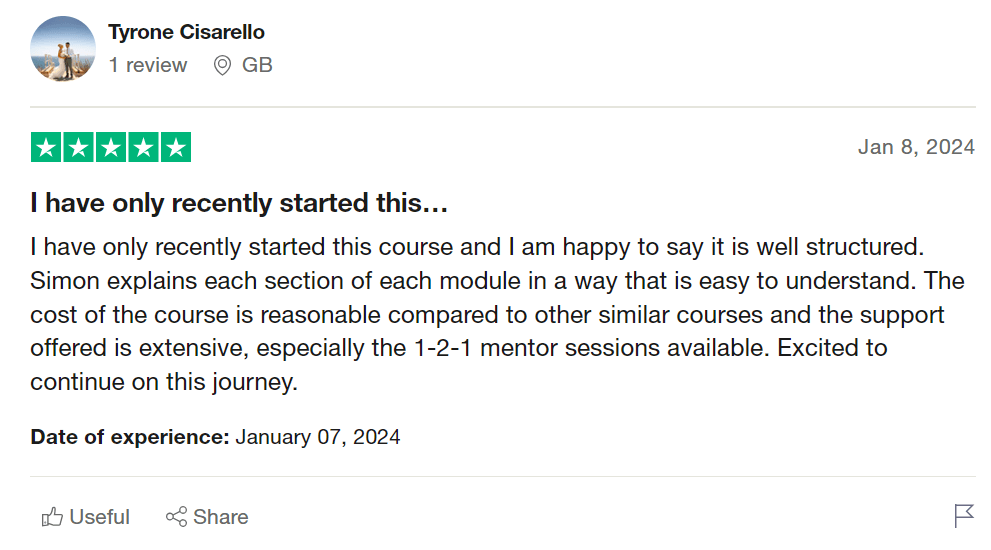The image size is (991, 550).
Task: Flag this review with the flag icon
Action: [x=964, y=516]
